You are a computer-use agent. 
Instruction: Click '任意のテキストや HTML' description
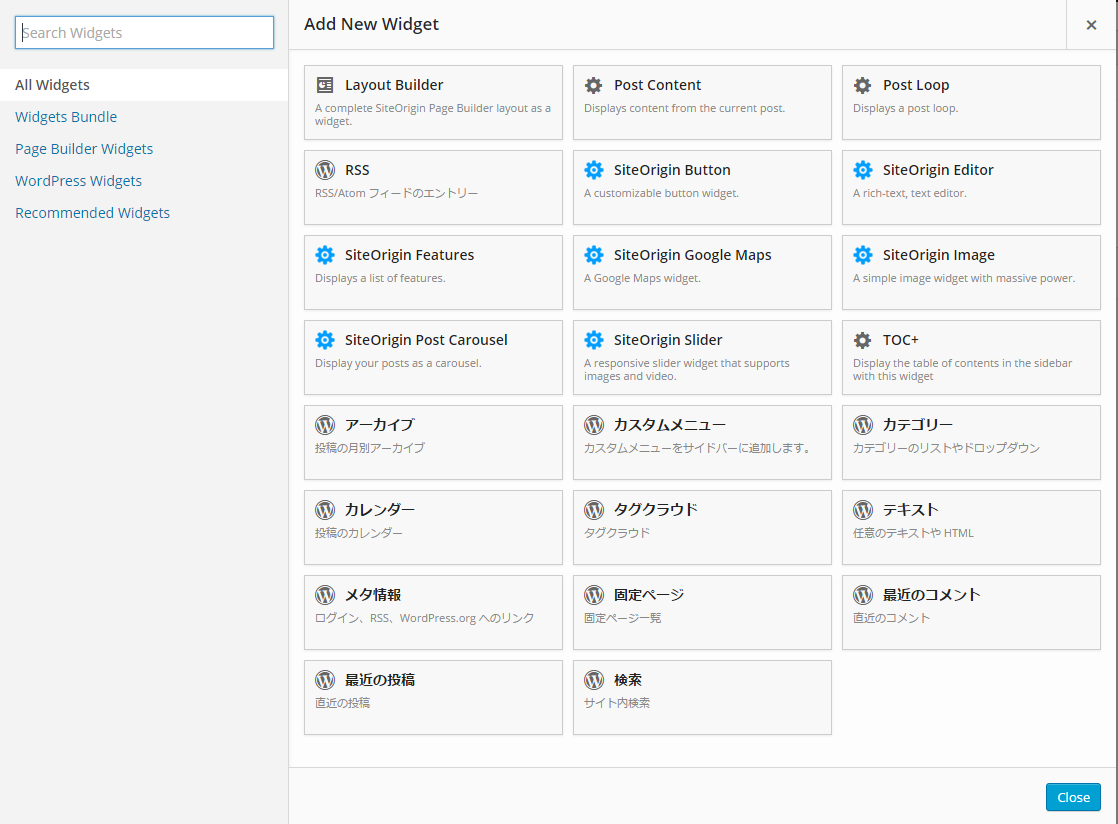[x=913, y=533]
